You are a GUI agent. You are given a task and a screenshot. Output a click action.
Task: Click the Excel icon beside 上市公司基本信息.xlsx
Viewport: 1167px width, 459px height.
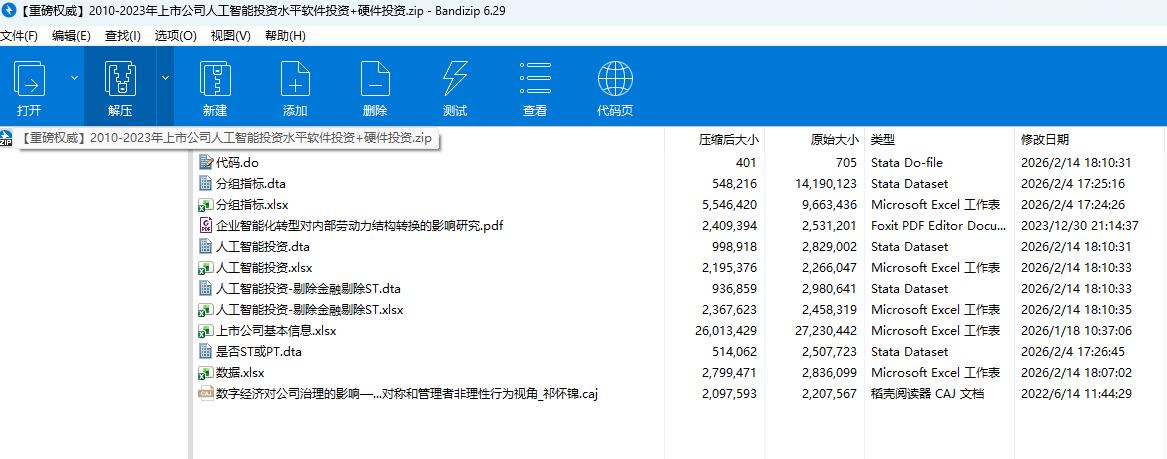click(206, 330)
